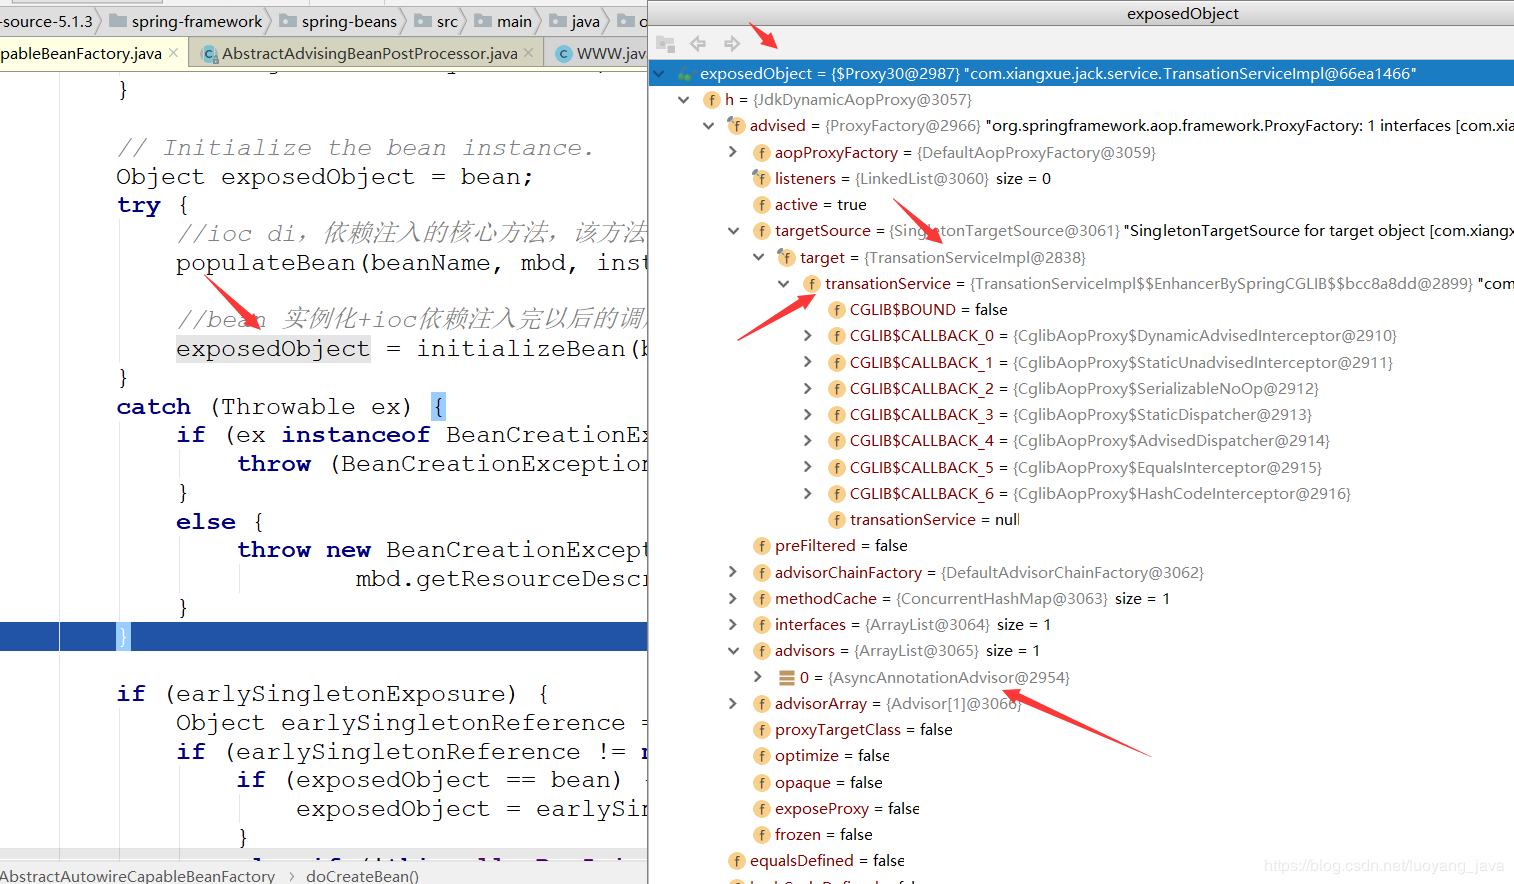Click the back arrow in the inspect popup toolbar
Image resolution: width=1514 pixels, height=884 pixels.
coord(698,43)
